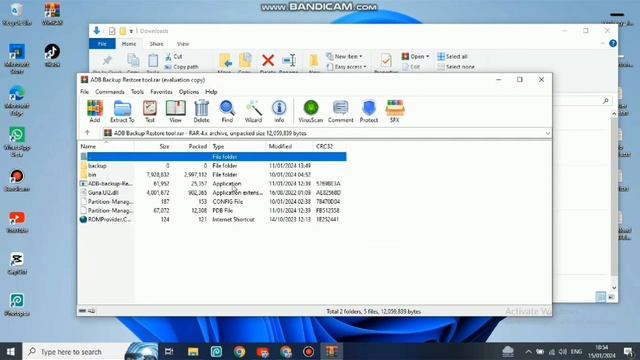Select the highlighted parent folder row
The width and height of the screenshot is (640, 360).
[212, 157]
